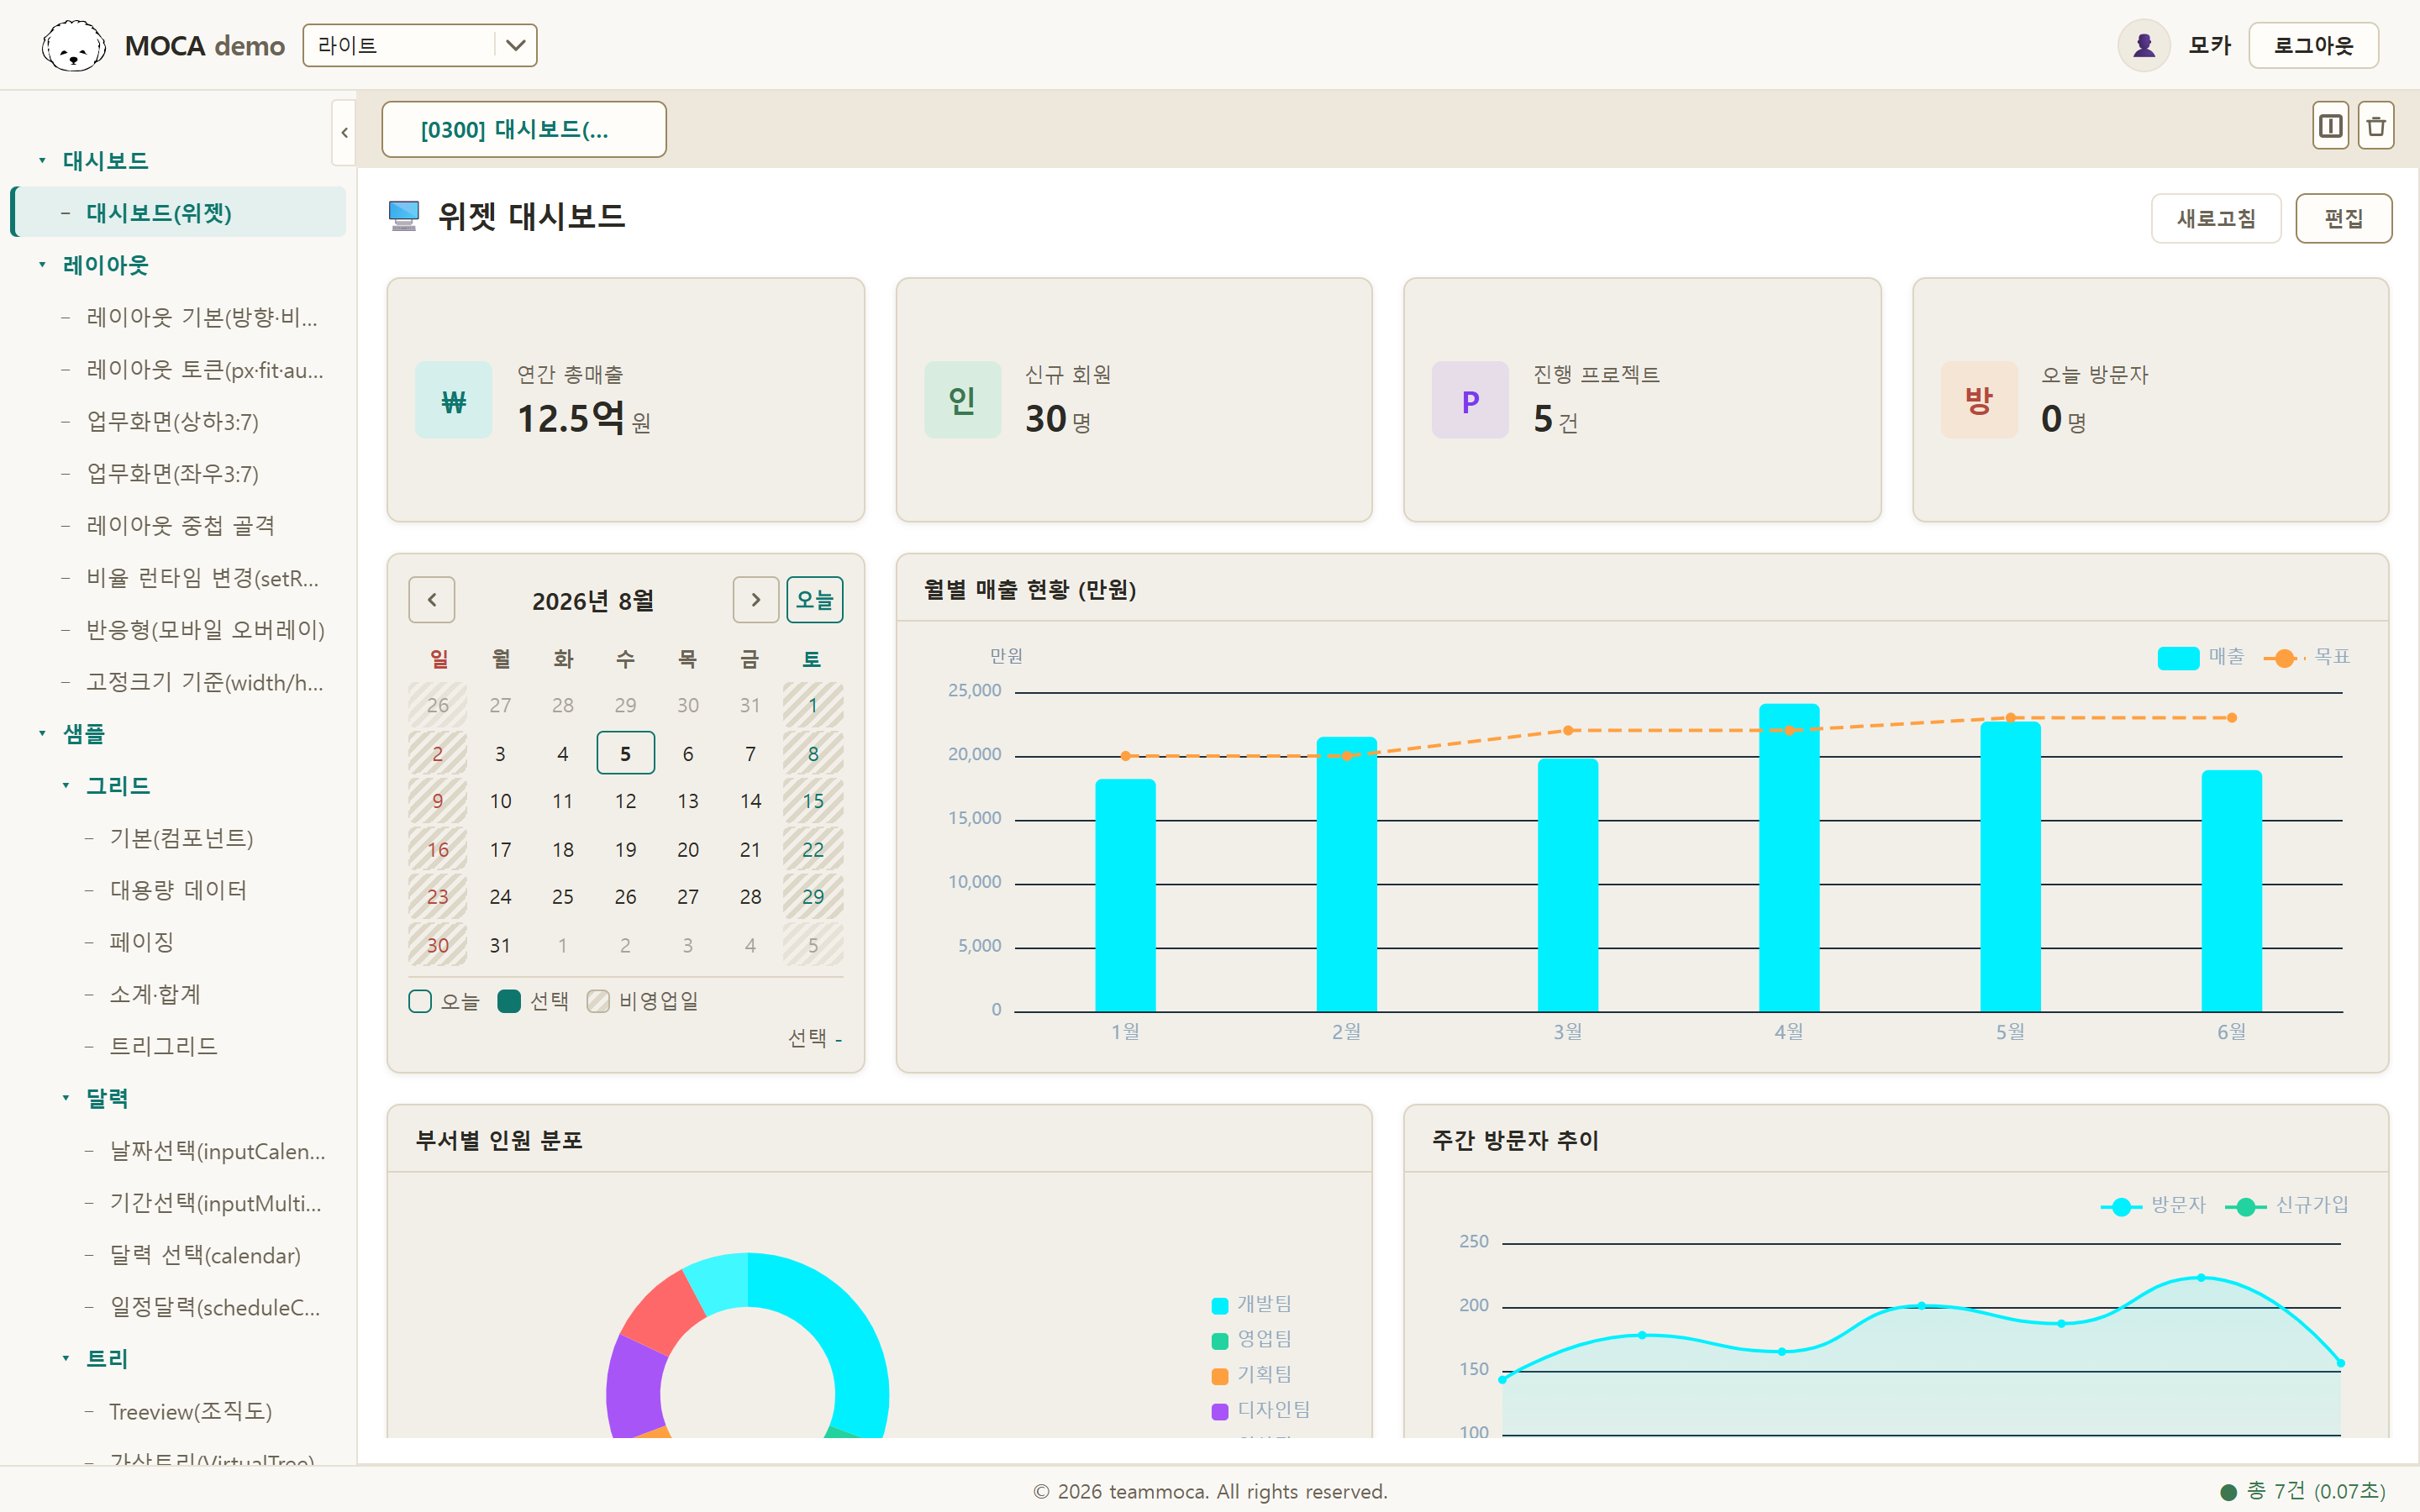Collapse the 그리드 tree group

point(66,785)
